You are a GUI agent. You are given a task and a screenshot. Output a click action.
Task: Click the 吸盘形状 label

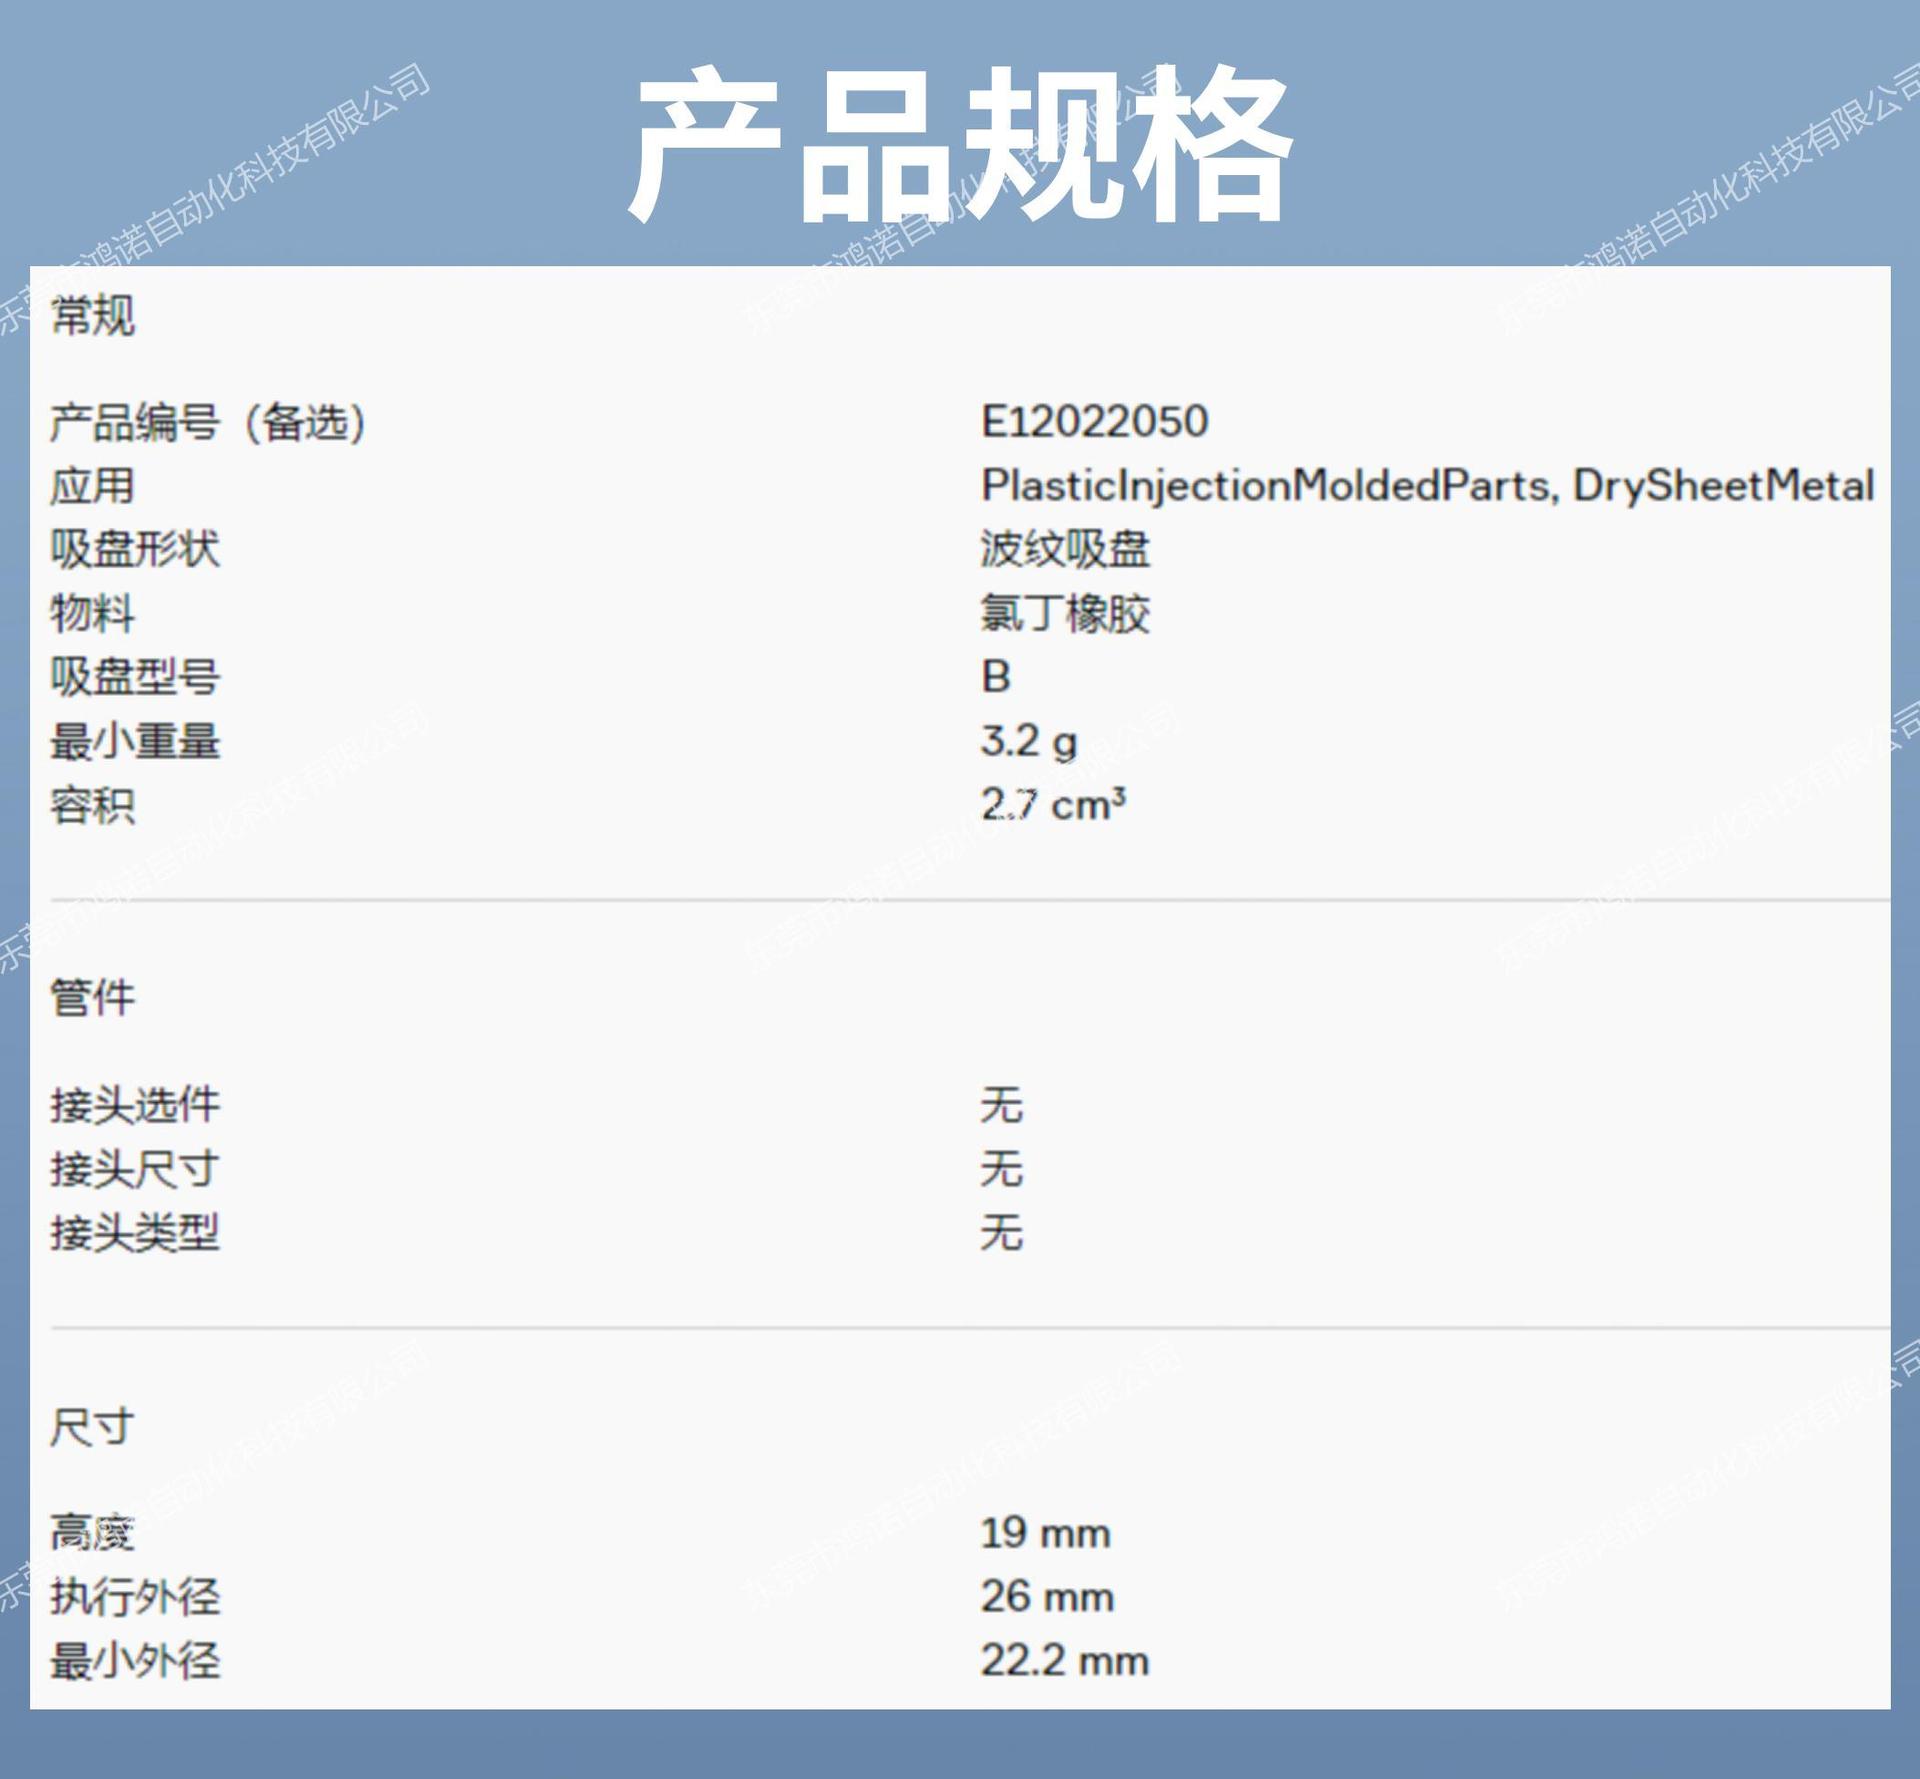(x=134, y=549)
